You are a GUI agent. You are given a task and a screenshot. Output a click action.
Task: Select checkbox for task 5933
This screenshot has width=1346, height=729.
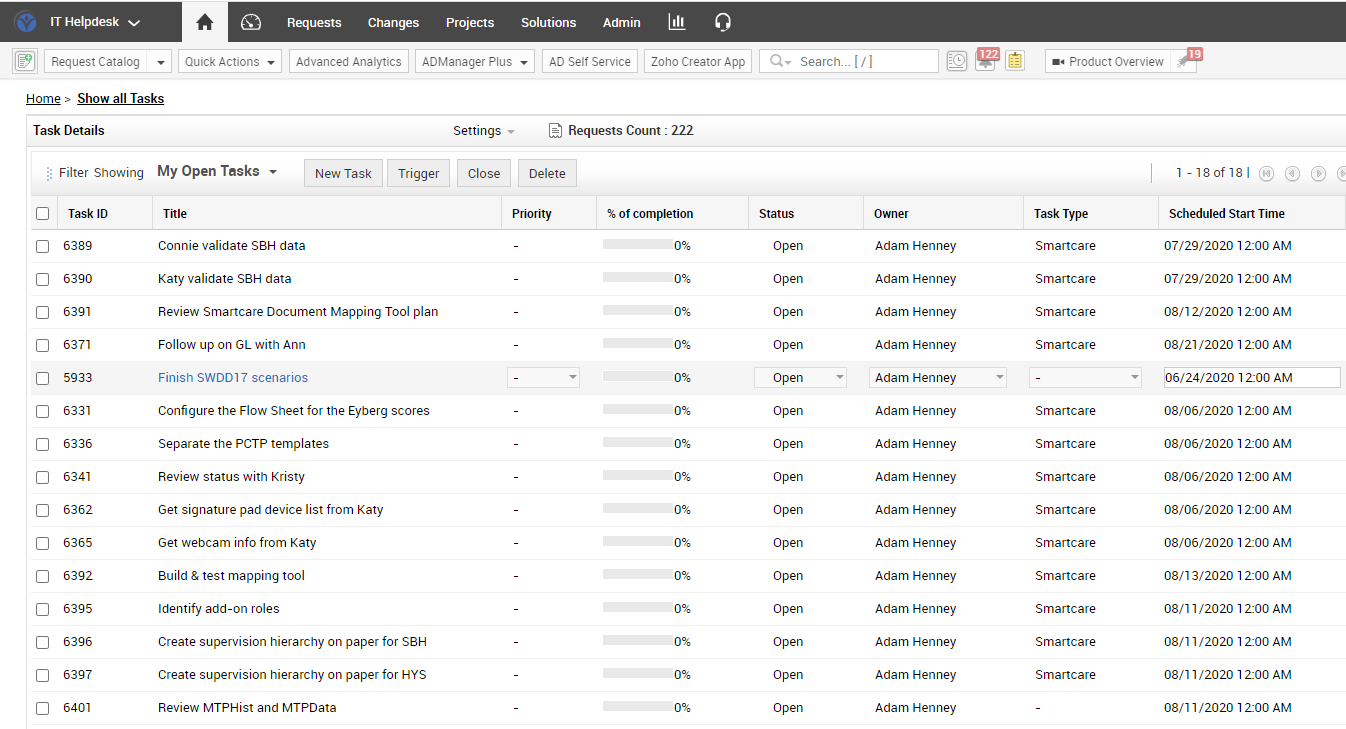42,378
